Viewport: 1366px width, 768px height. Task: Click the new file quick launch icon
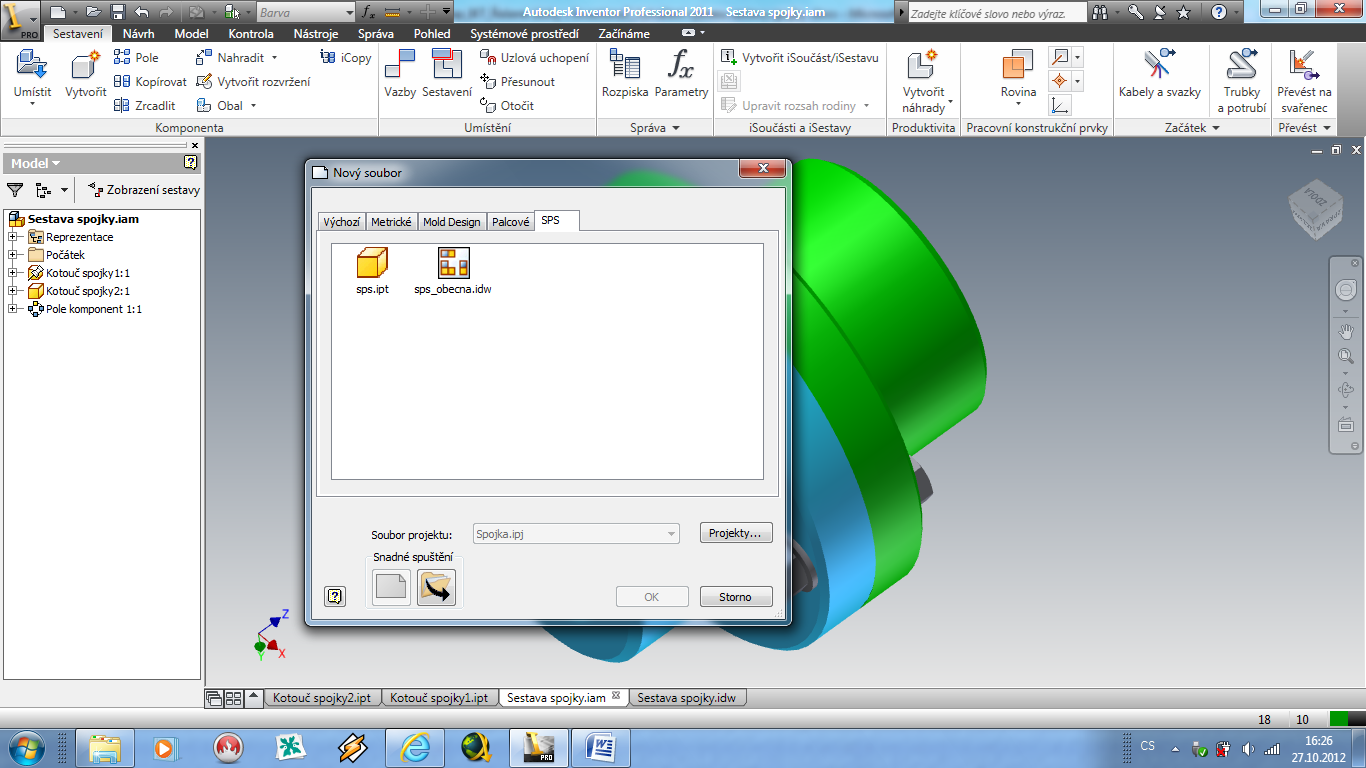[391, 587]
